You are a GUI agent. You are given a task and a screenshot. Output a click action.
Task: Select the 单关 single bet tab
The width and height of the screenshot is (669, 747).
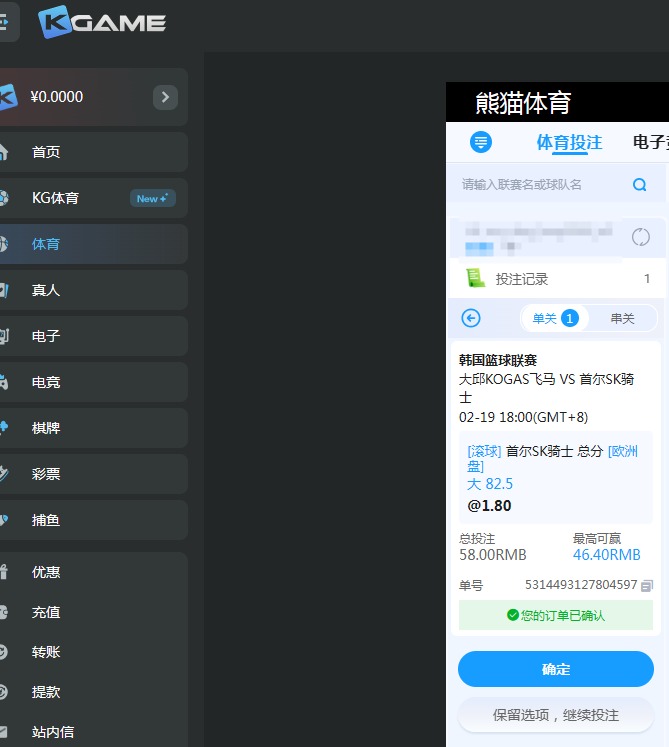tap(555, 318)
